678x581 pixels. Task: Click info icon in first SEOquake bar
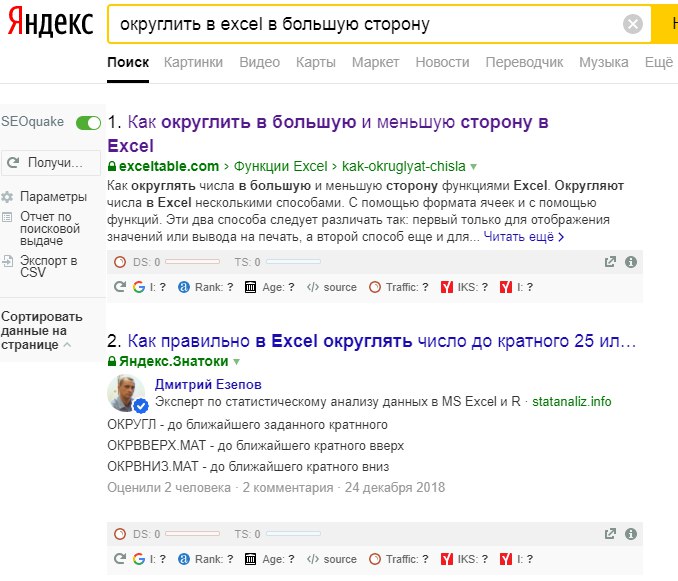pyautogui.click(x=631, y=262)
